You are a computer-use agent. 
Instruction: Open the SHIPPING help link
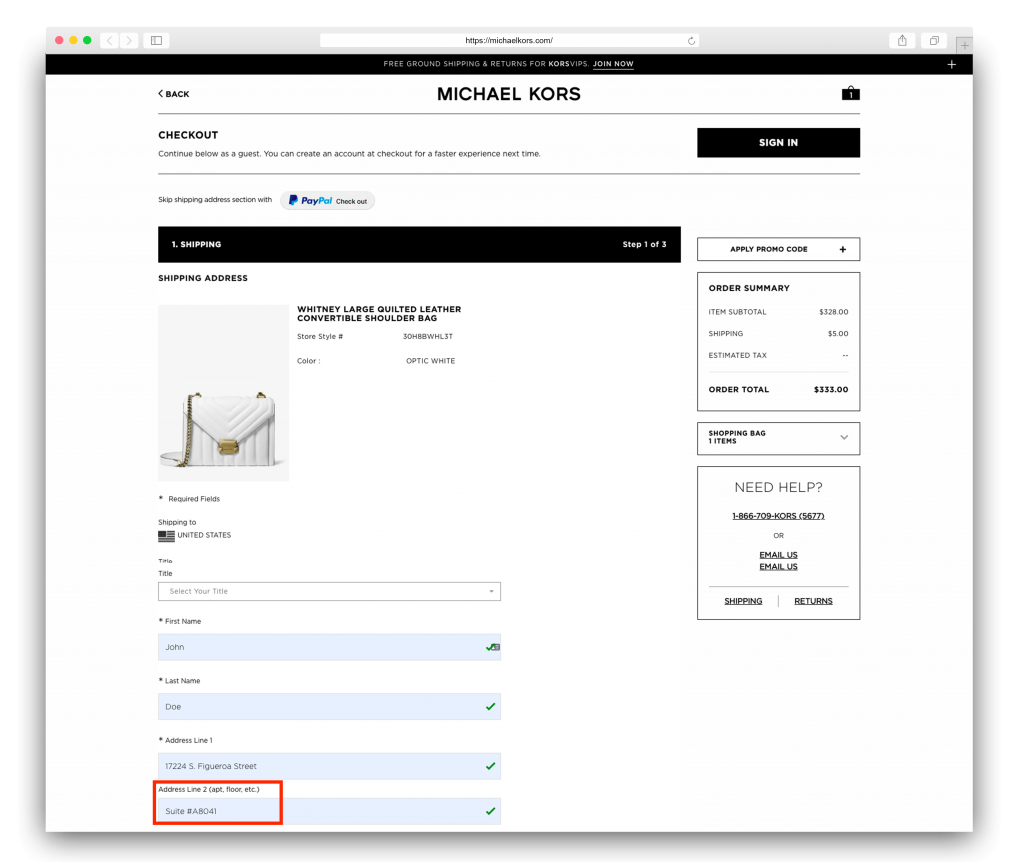pos(743,601)
